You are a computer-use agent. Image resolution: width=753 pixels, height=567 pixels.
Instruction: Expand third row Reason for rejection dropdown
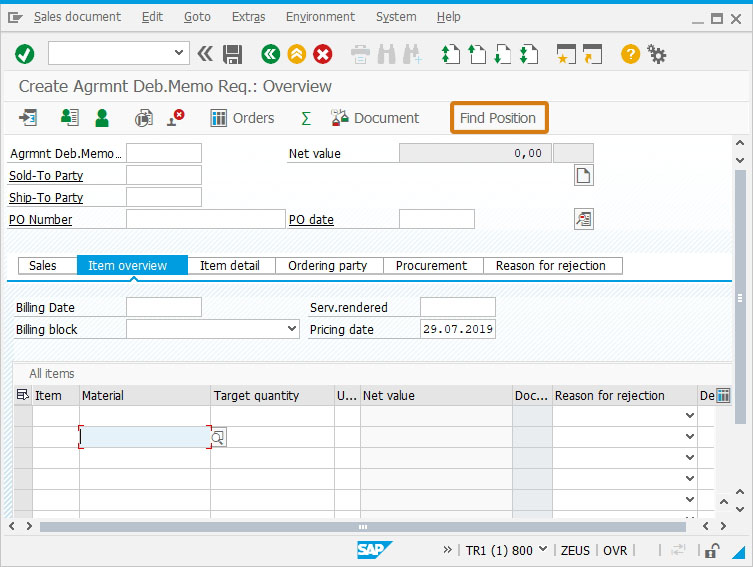[690, 458]
